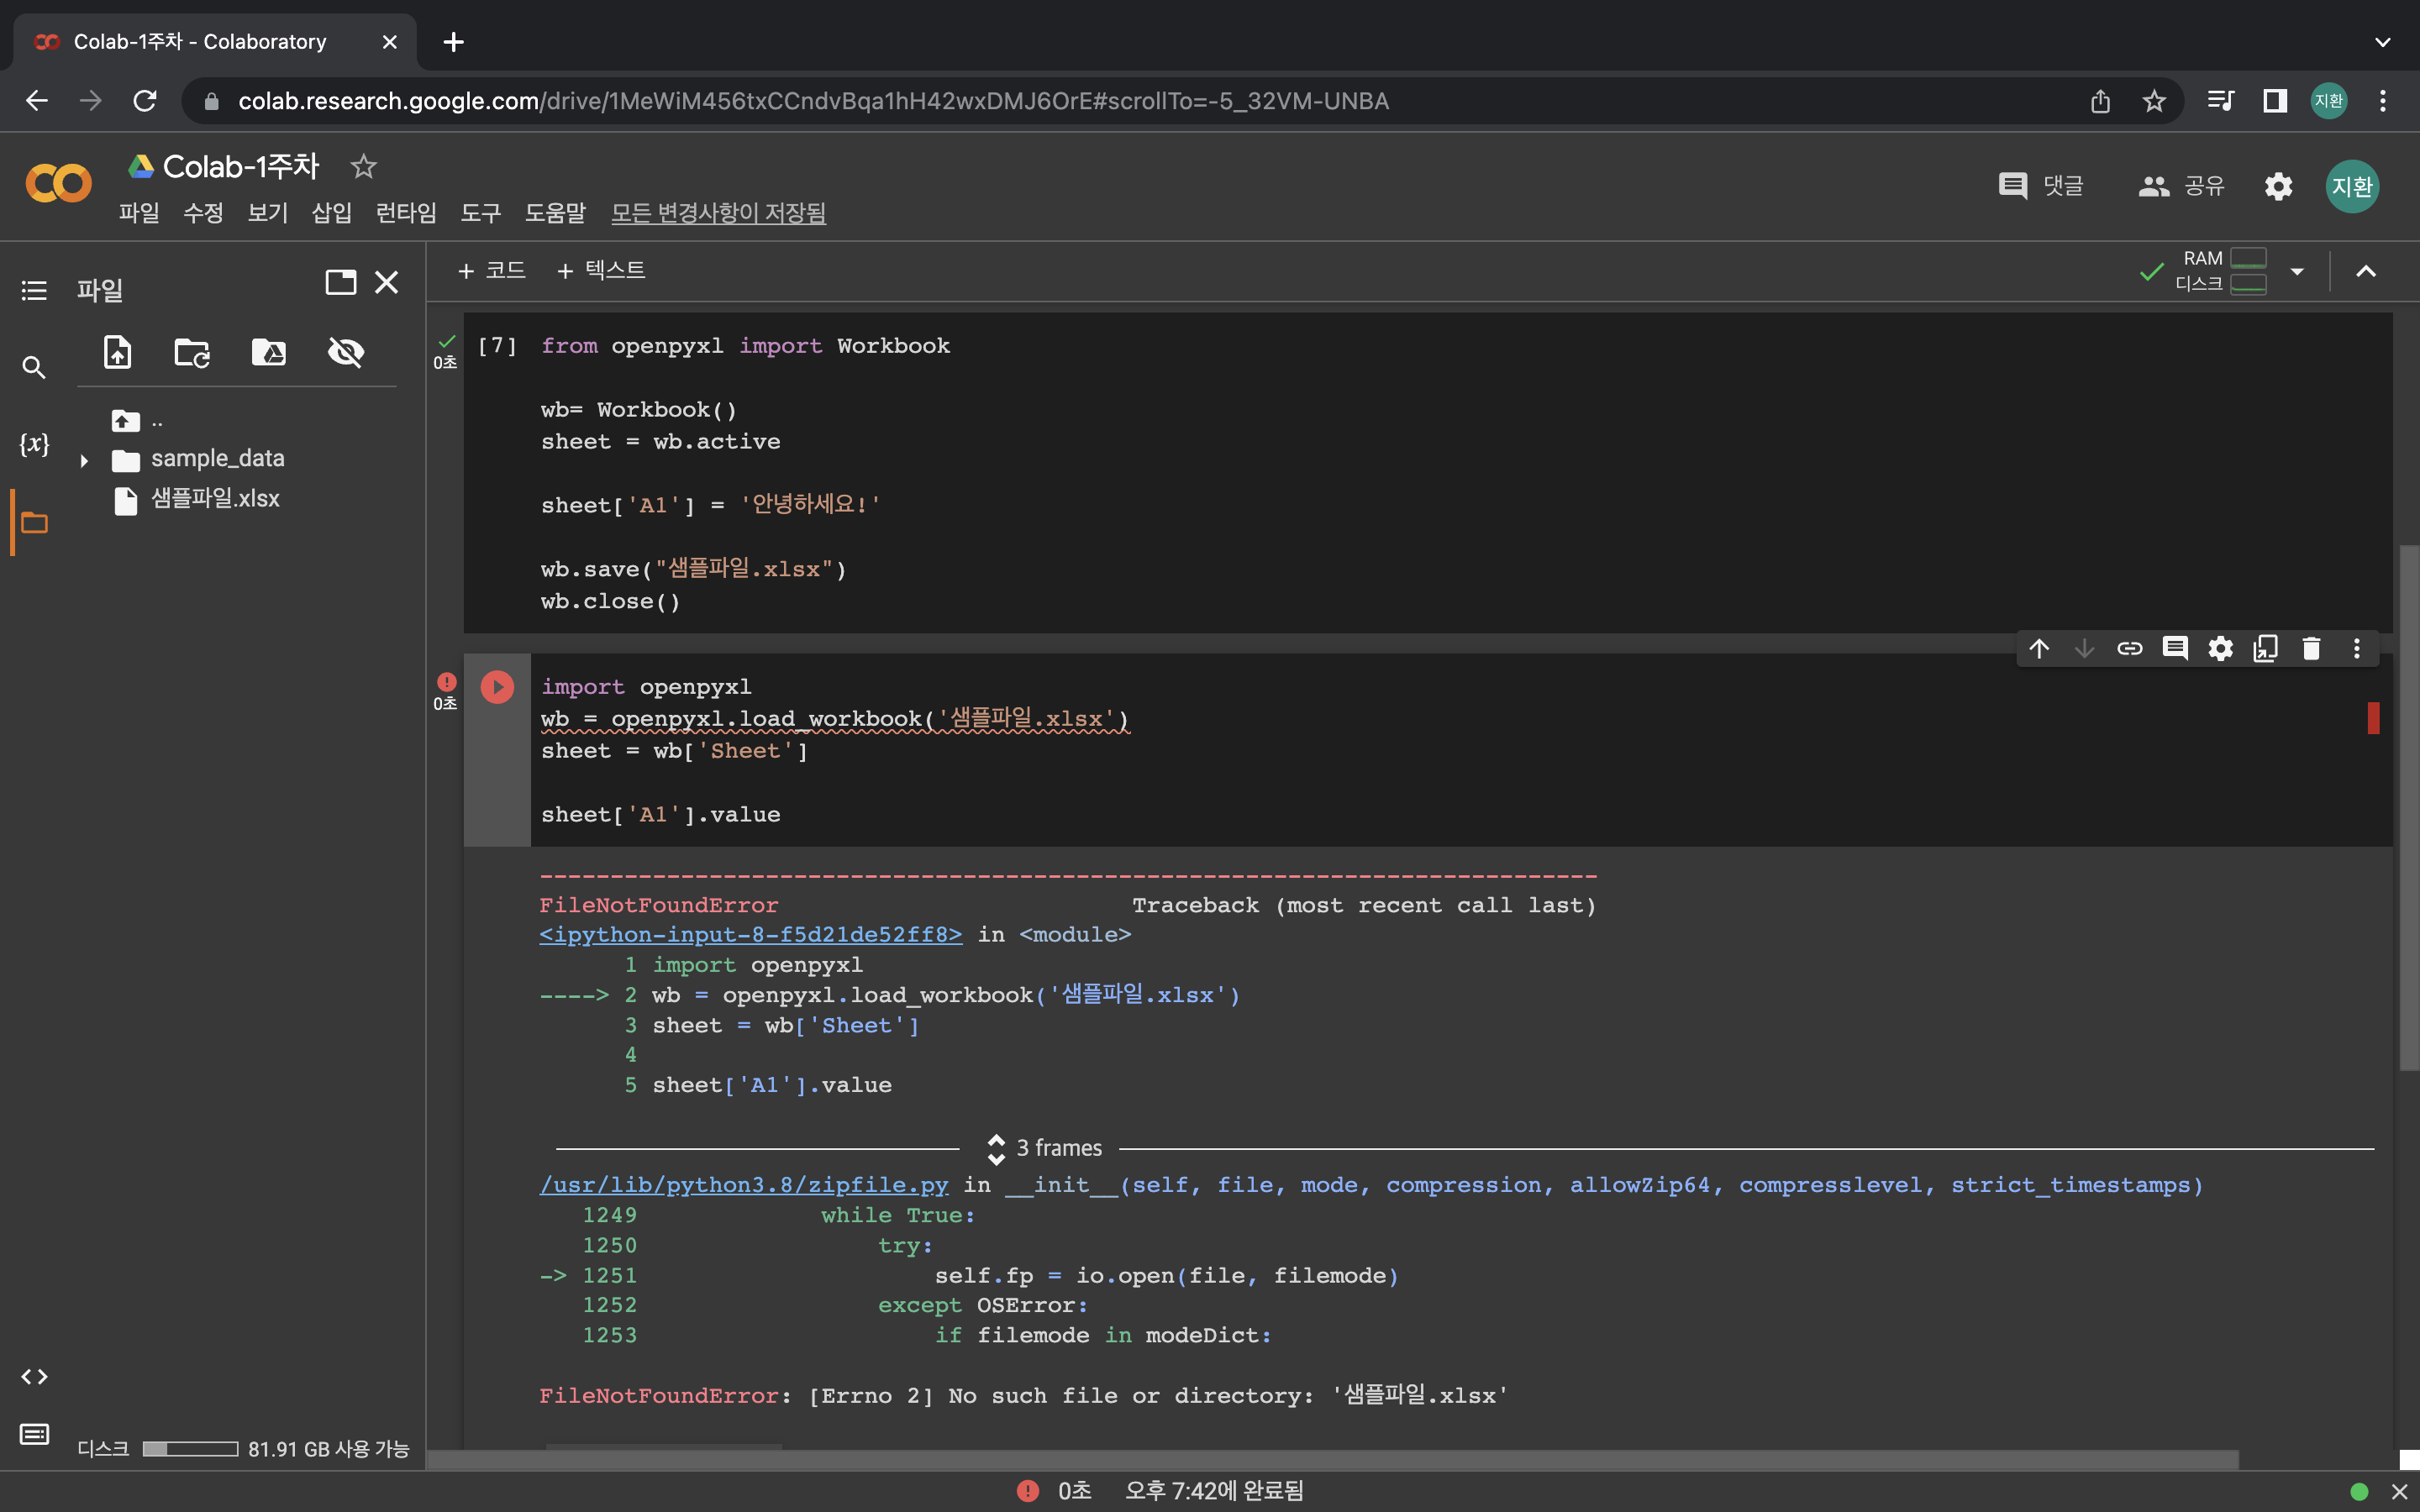The image size is (2420, 1512).
Task: Open the 댓글 comments button
Action: 2041,186
